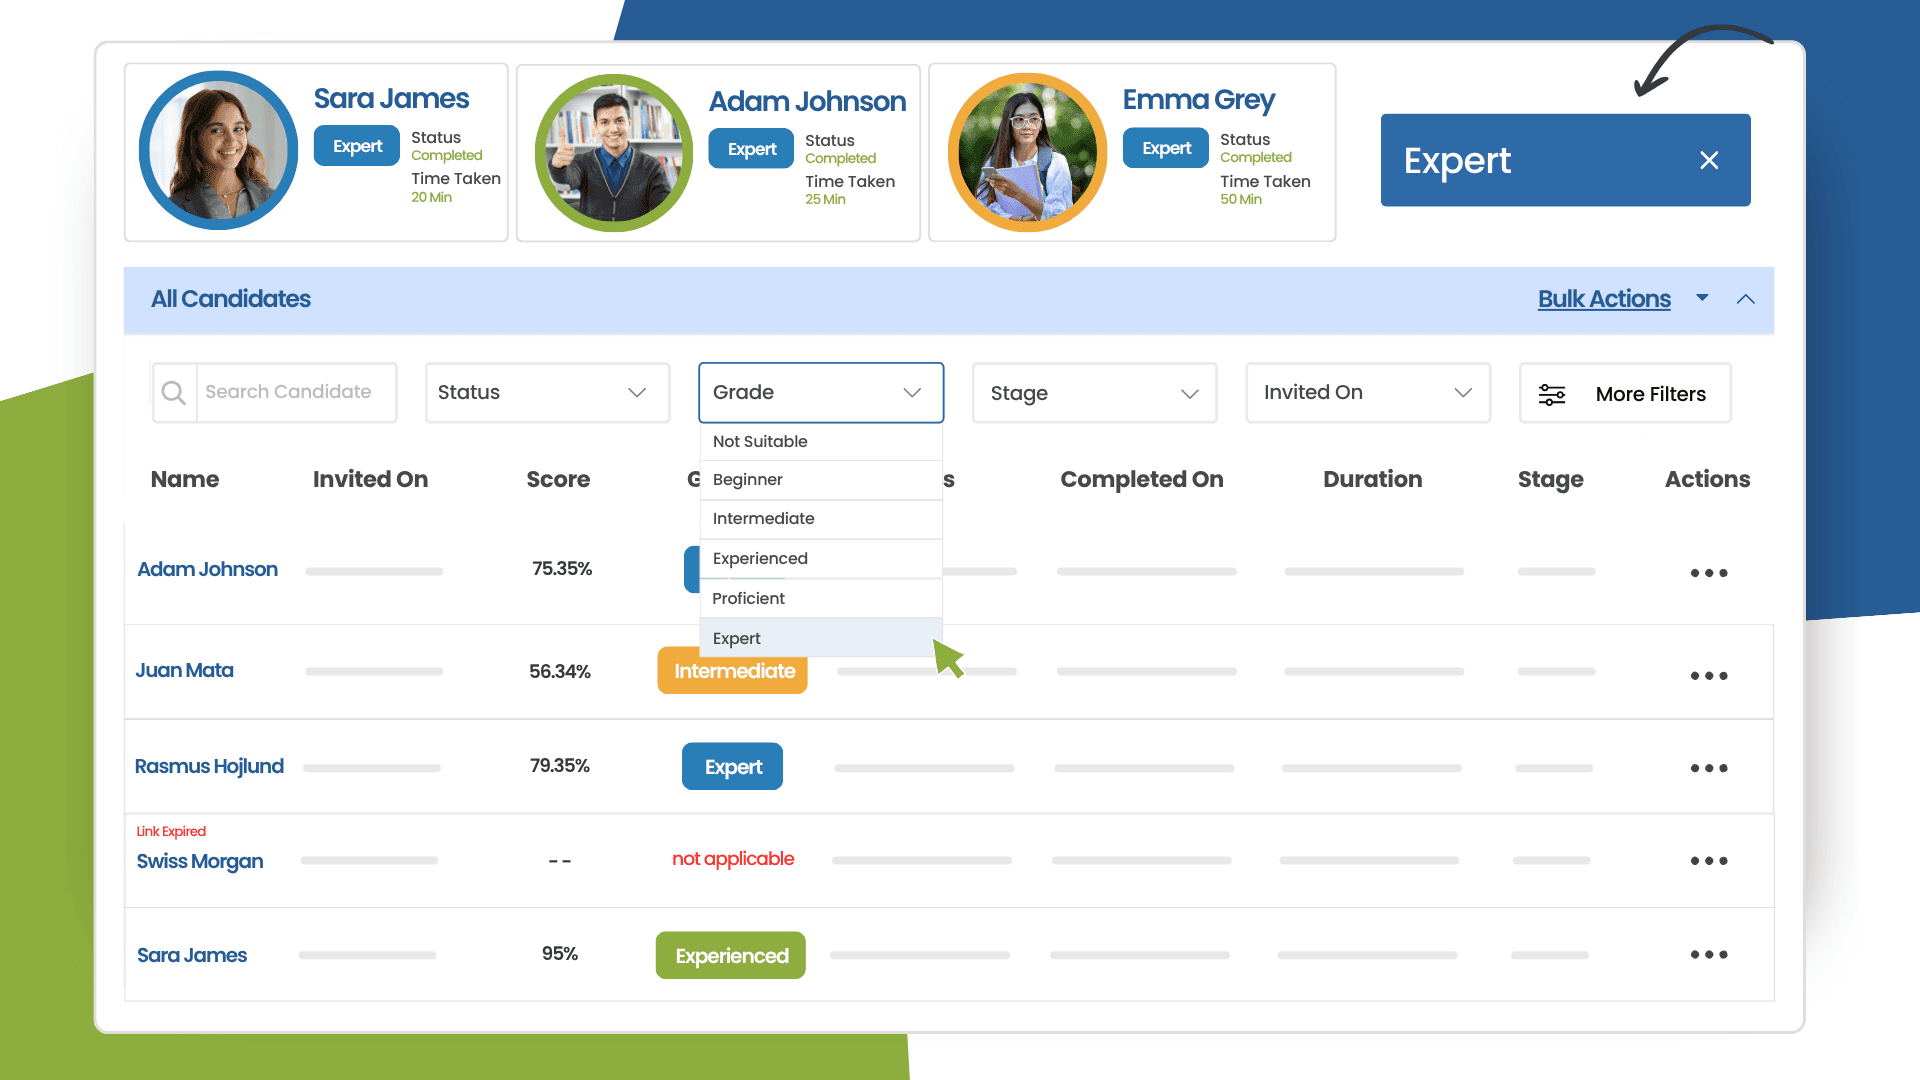Open the actions menu for Juan Mata
Viewport: 1920px width, 1080px height.
1709,675
